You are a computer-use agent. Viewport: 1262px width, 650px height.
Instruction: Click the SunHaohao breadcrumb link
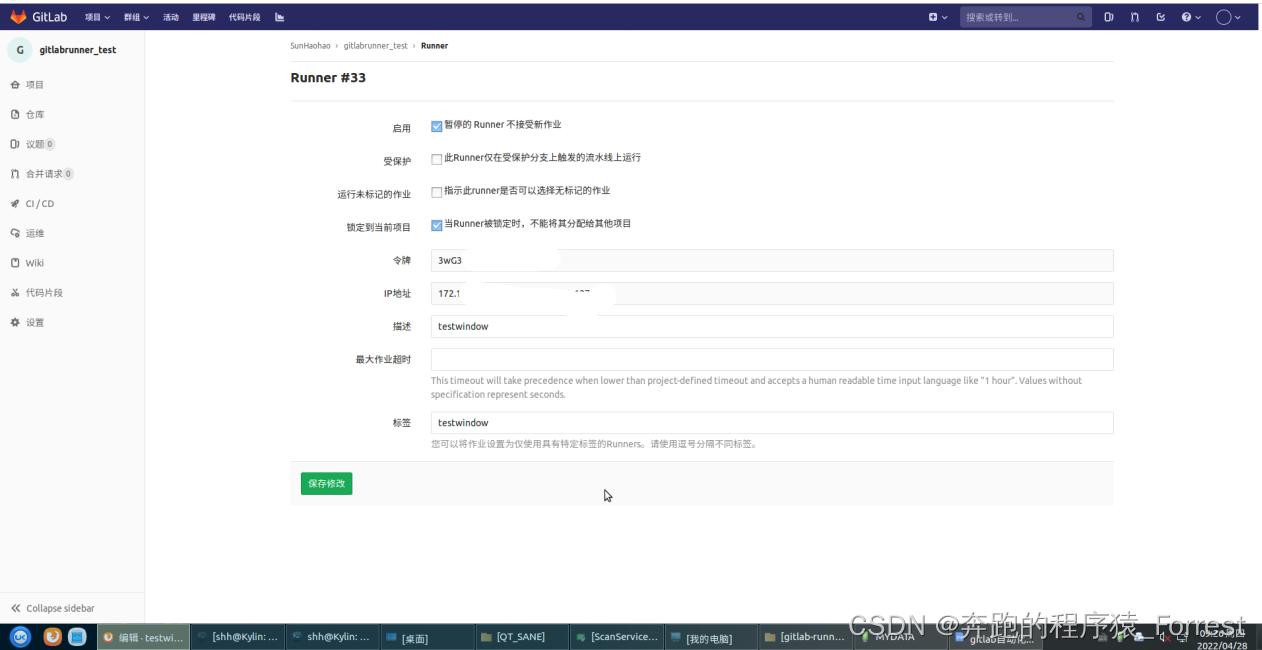tap(310, 46)
